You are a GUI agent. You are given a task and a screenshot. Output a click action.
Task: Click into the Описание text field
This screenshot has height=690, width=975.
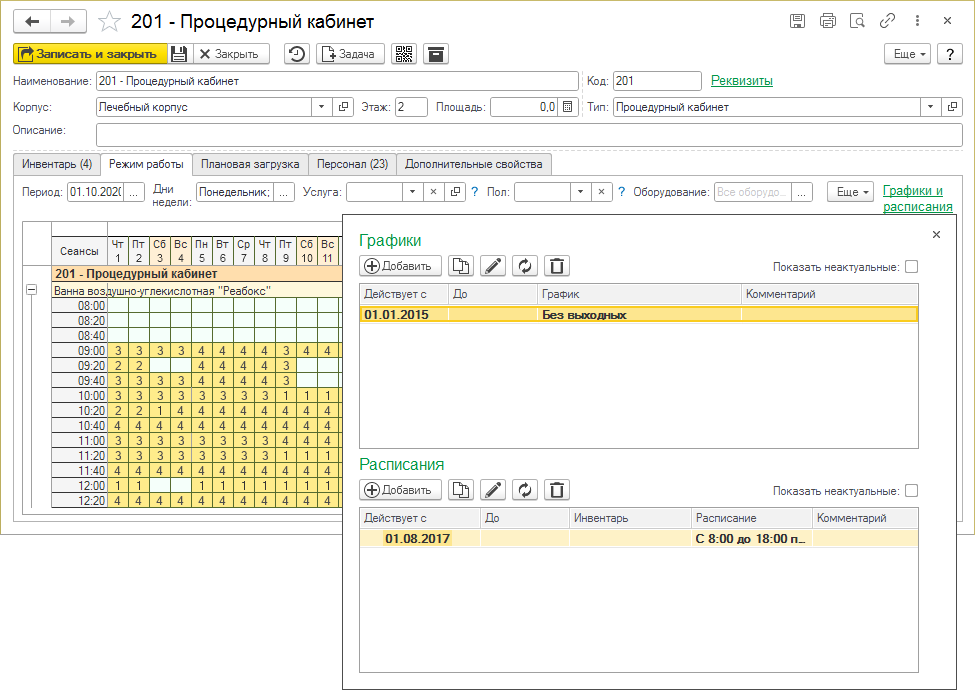coord(520,134)
